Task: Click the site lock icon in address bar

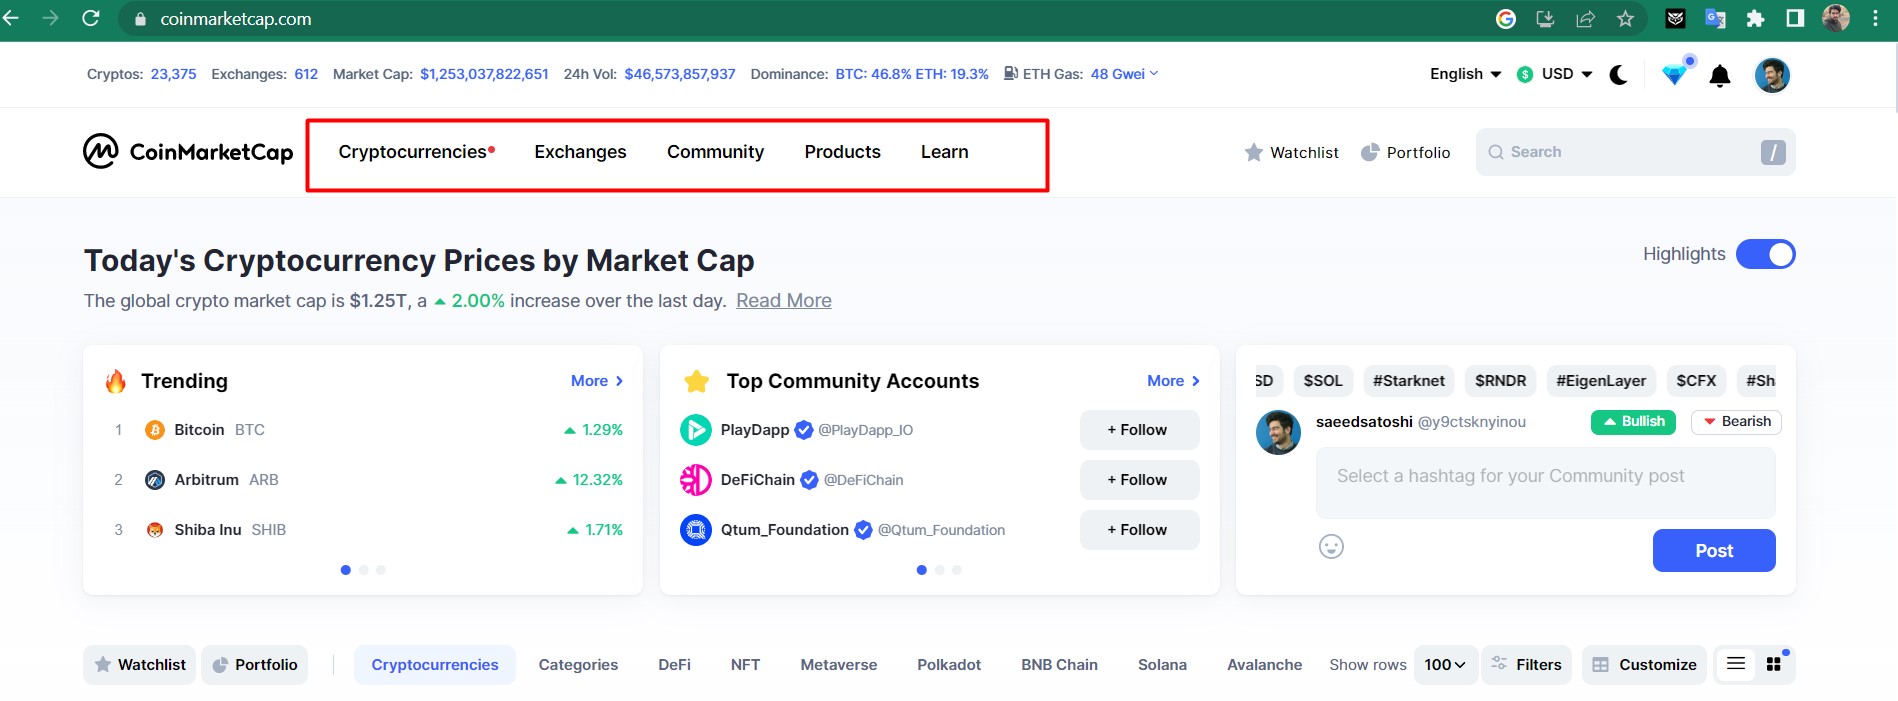Action: tap(140, 19)
